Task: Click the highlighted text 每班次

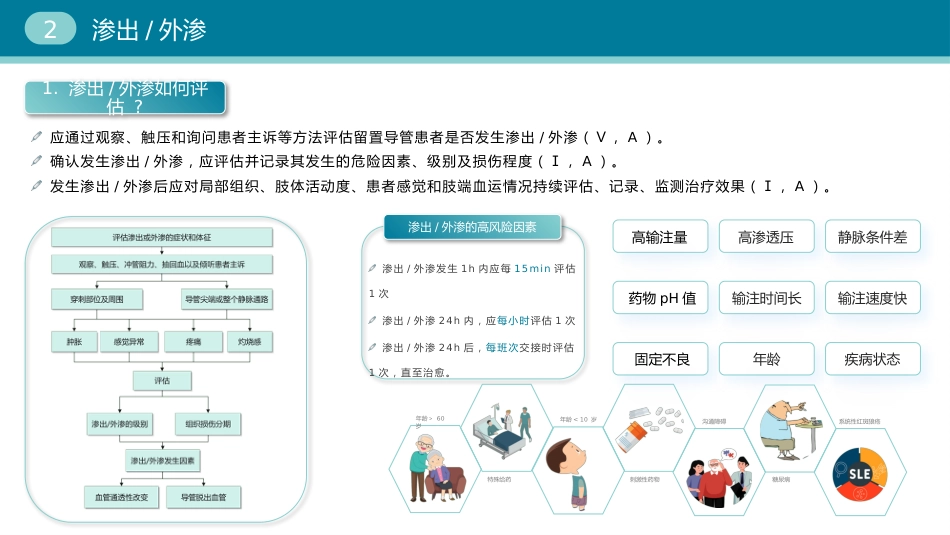Action: 502,347
